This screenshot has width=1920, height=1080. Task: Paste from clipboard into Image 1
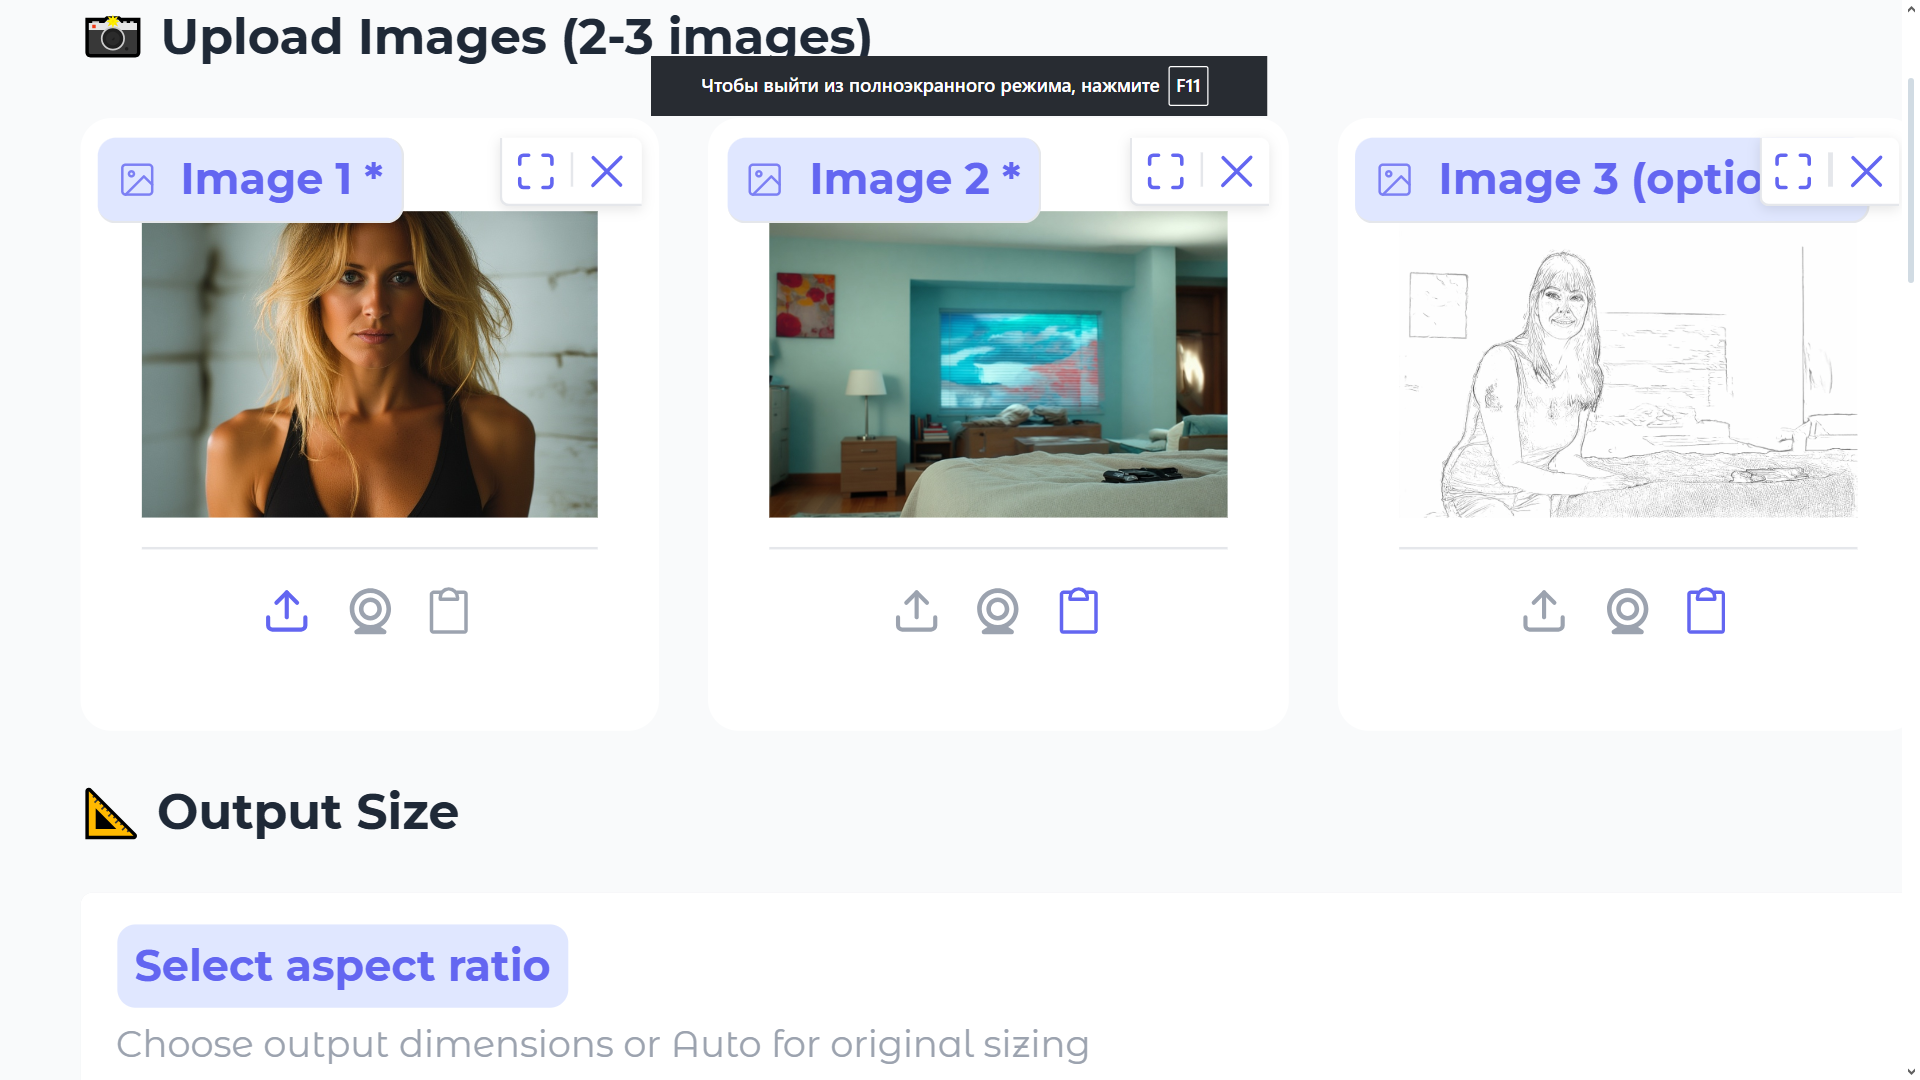tap(448, 611)
